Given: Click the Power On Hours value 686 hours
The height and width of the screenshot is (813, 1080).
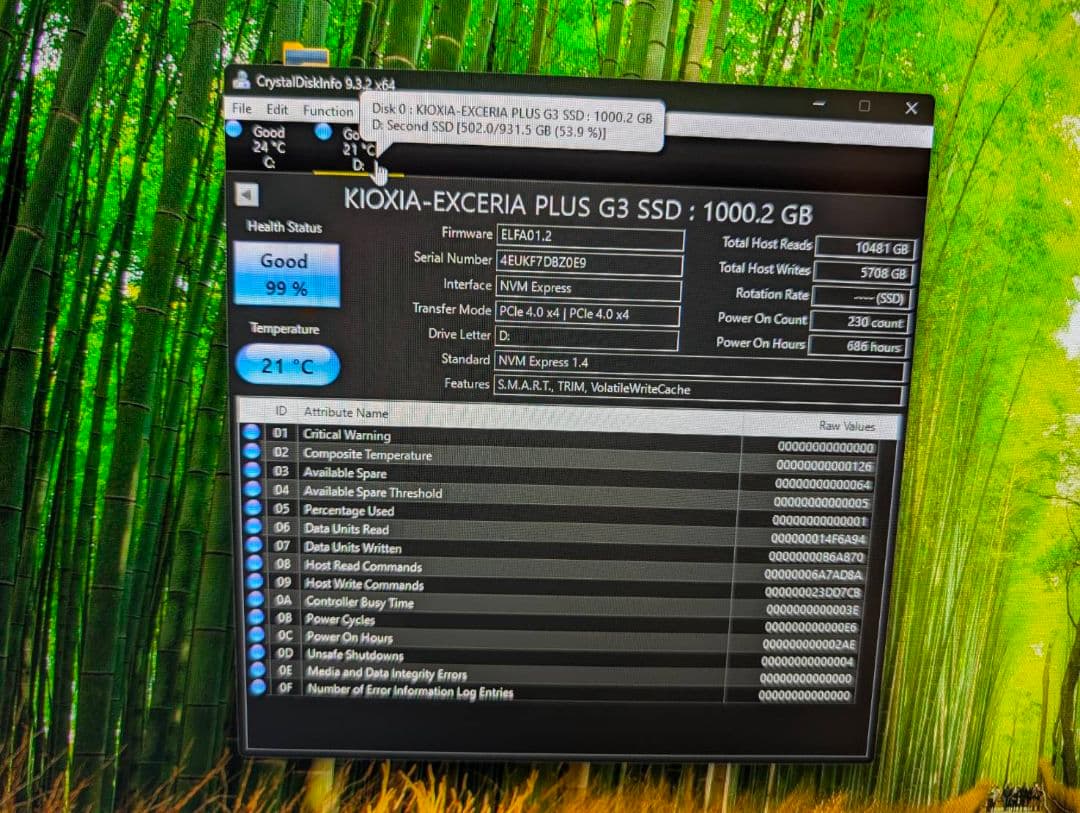Looking at the screenshot, I should tap(857, 347).
